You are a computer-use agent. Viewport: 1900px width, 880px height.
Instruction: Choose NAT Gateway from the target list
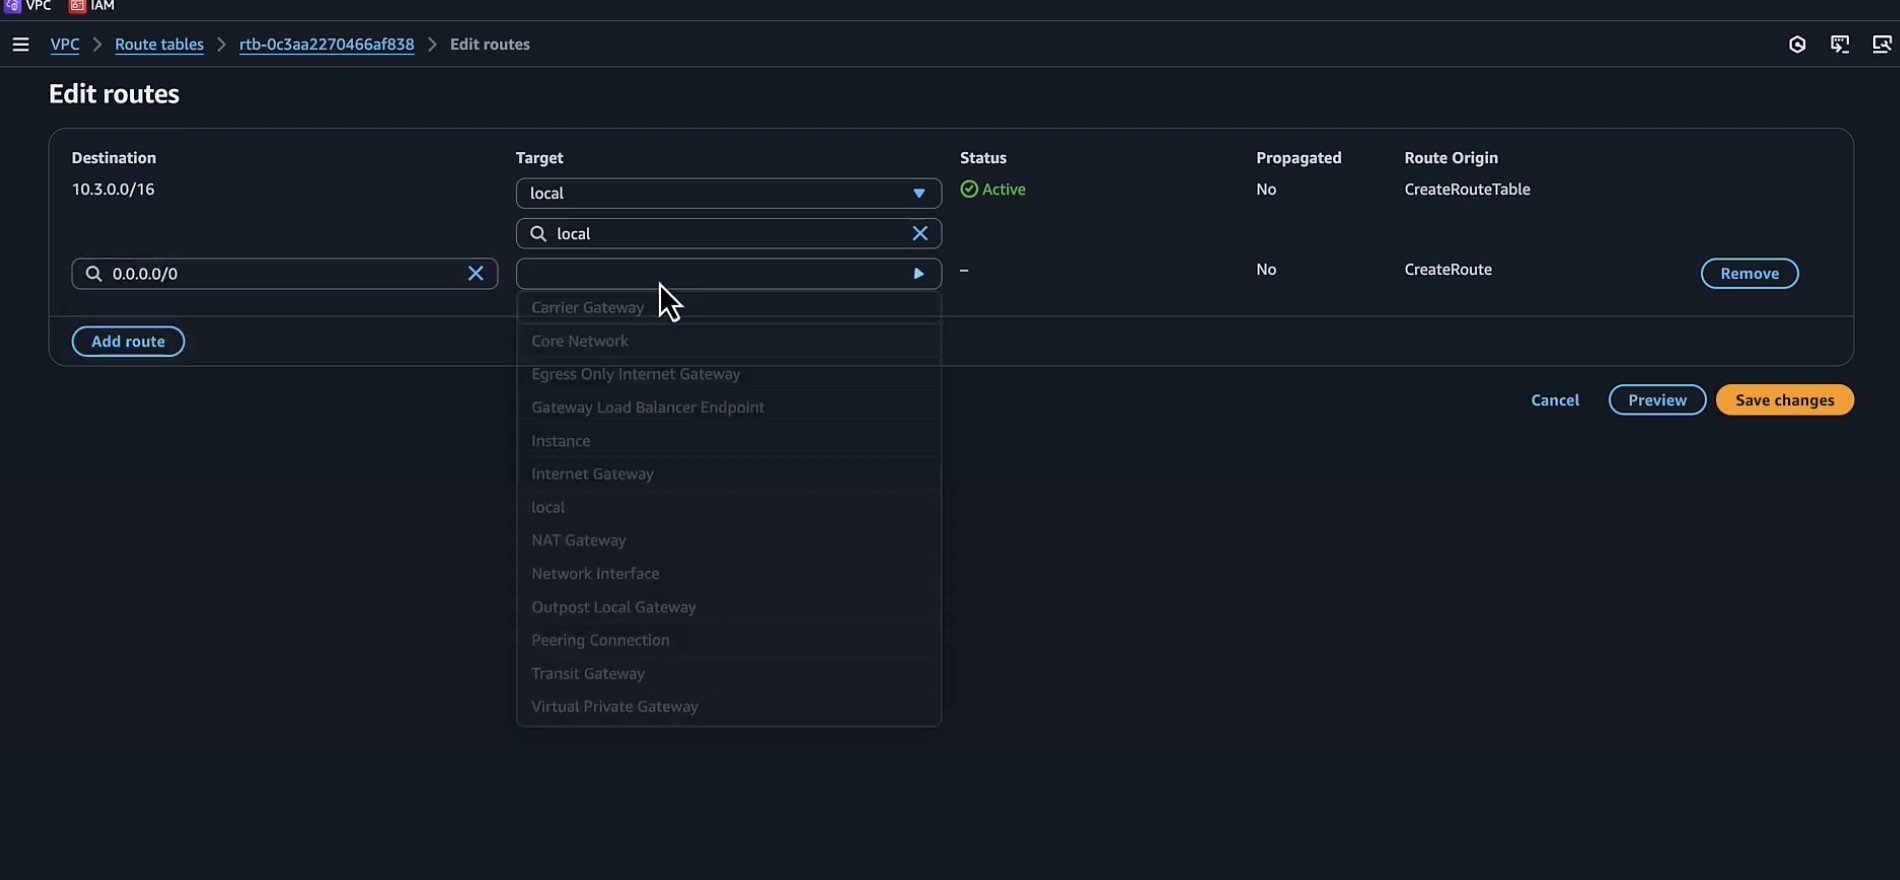point(578,540)
